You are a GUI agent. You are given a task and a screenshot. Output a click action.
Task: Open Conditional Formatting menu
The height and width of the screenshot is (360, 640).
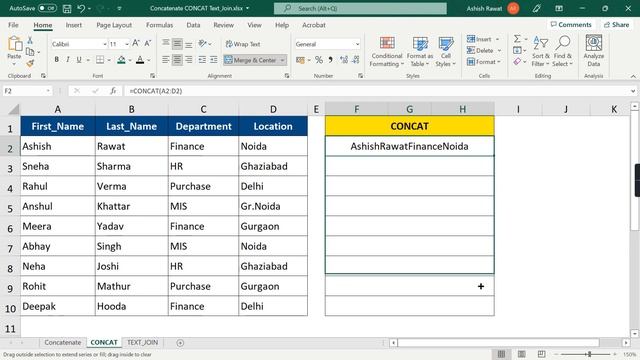click(387, 51)
